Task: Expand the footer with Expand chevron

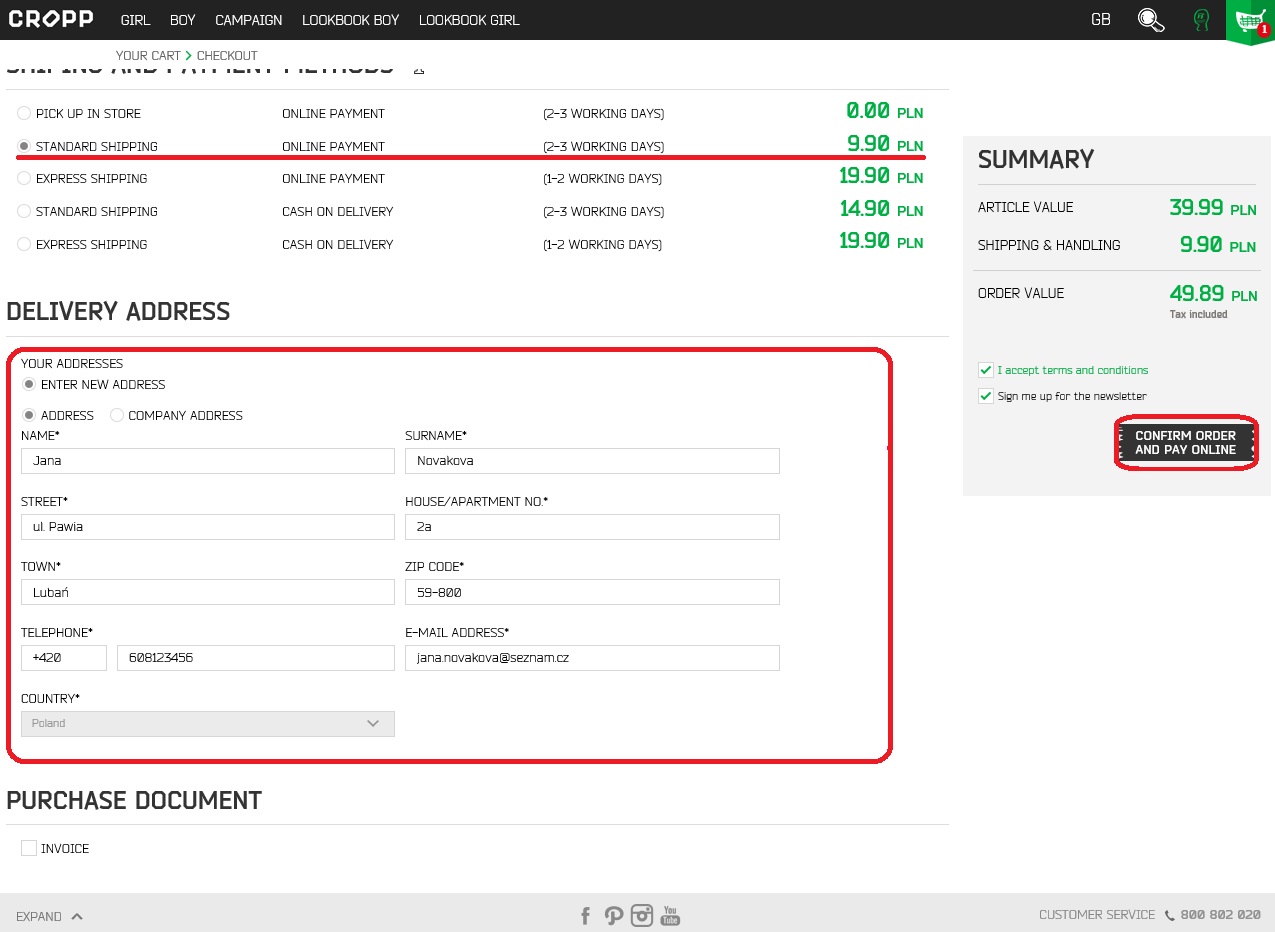Action: coord(49,916)
